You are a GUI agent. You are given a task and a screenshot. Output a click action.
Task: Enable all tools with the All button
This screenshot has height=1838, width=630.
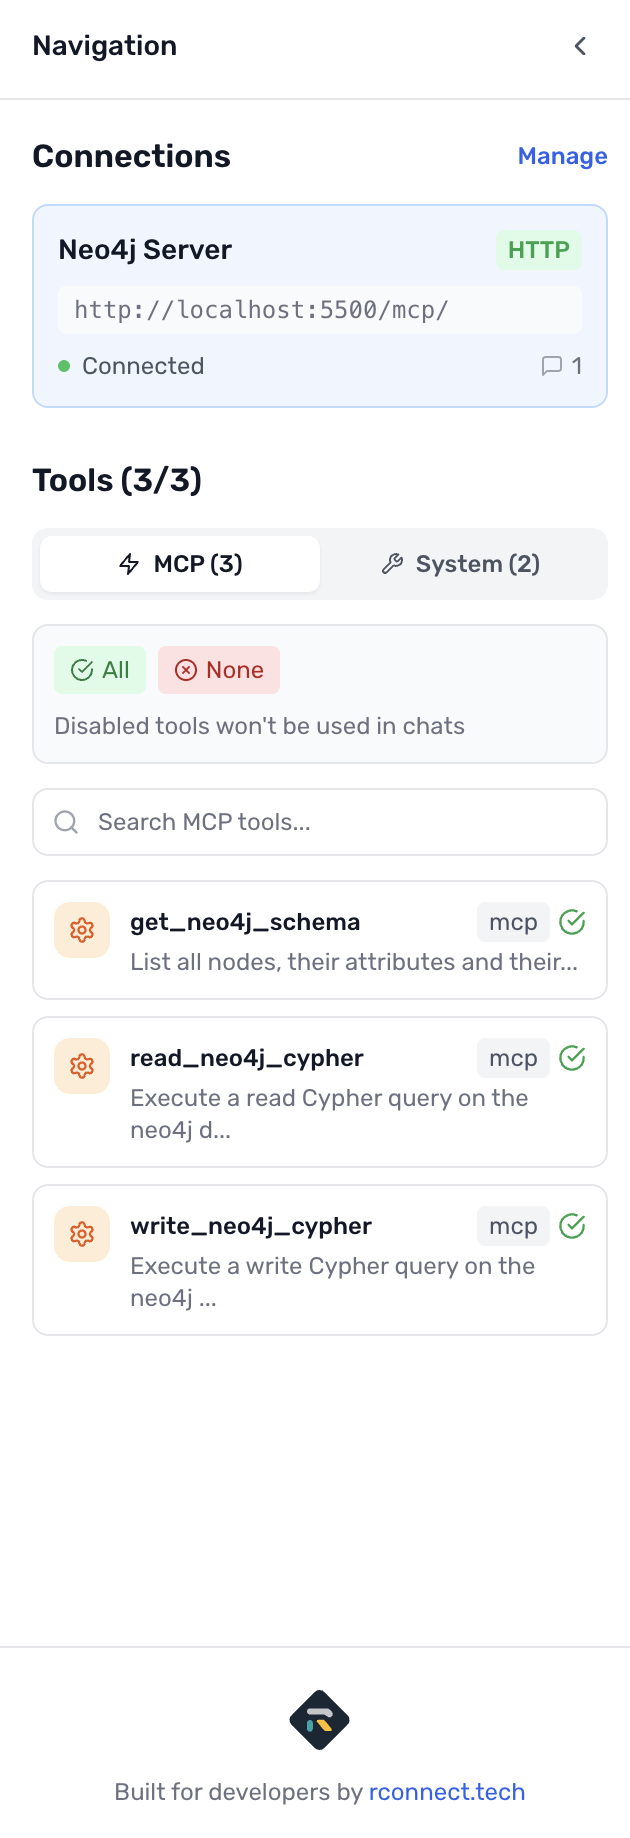100,670
